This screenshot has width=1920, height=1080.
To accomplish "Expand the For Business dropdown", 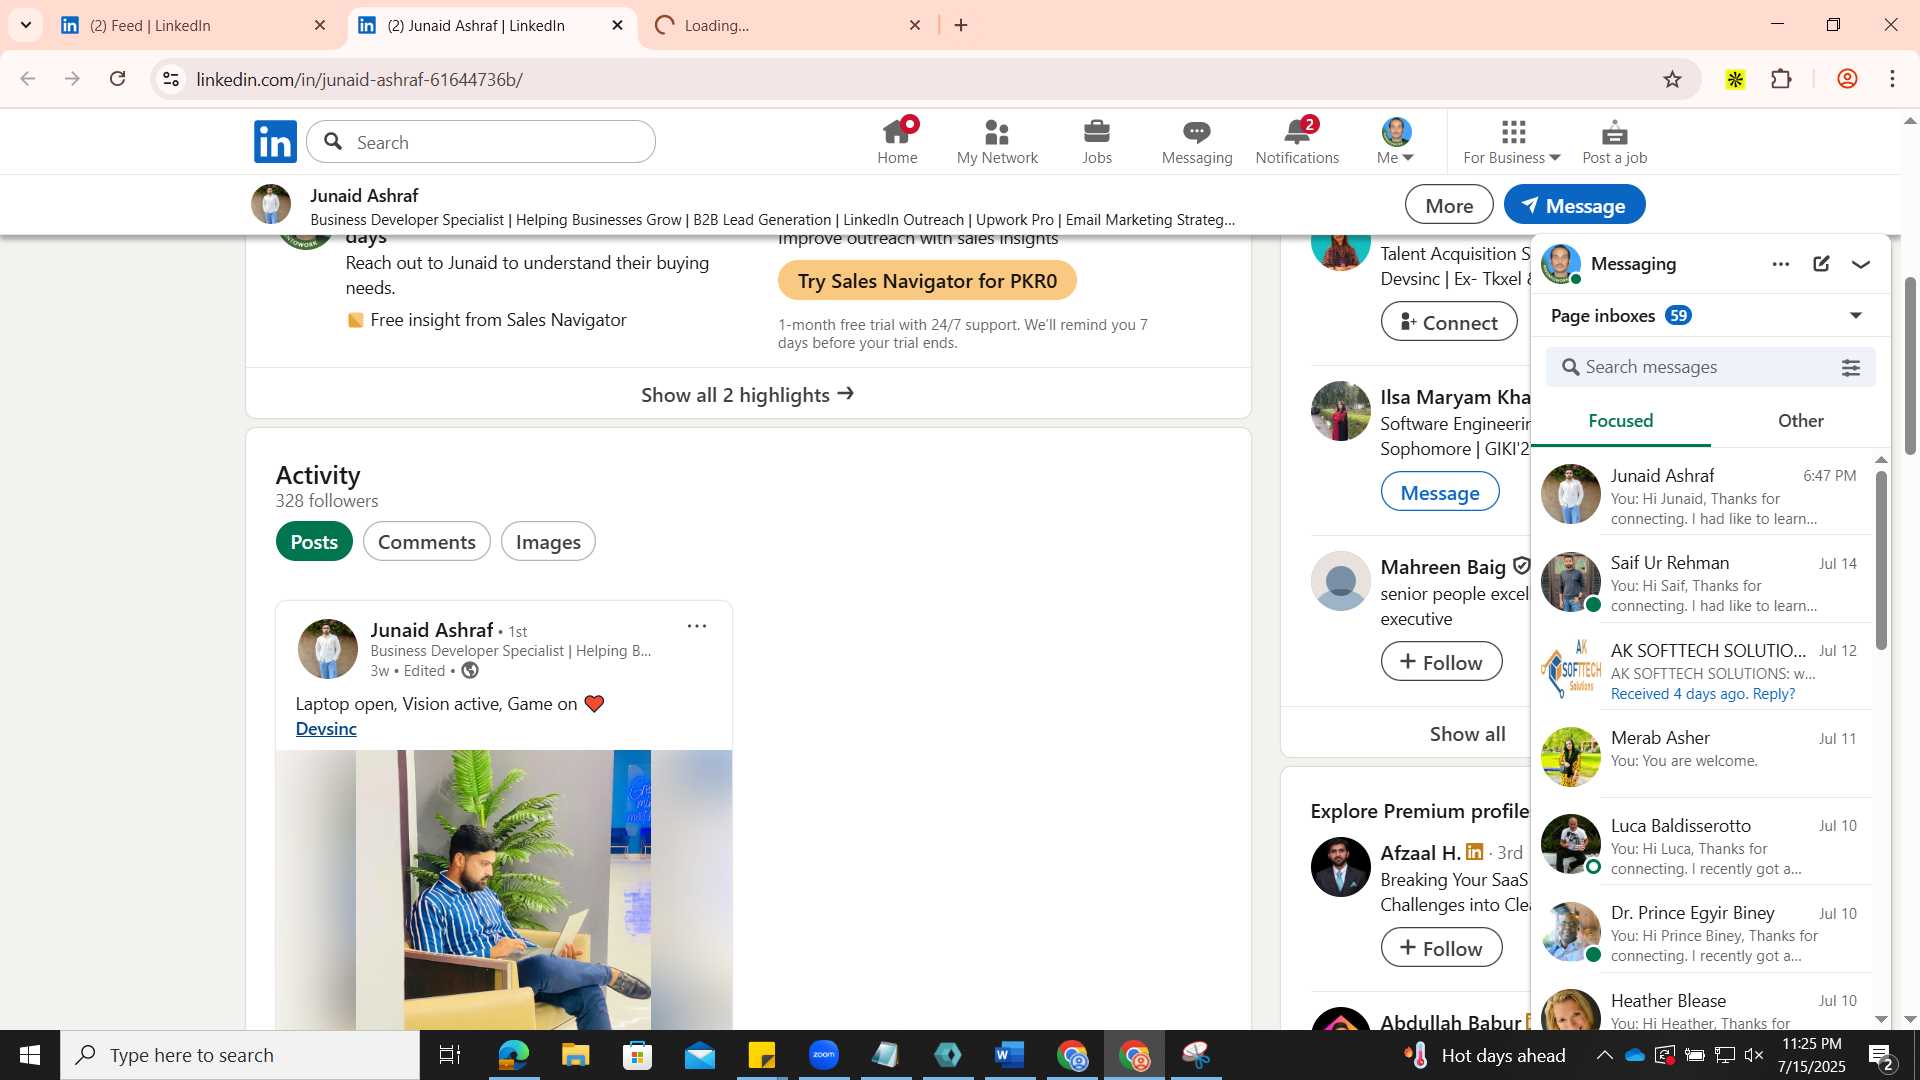I will pos(1511,141).
